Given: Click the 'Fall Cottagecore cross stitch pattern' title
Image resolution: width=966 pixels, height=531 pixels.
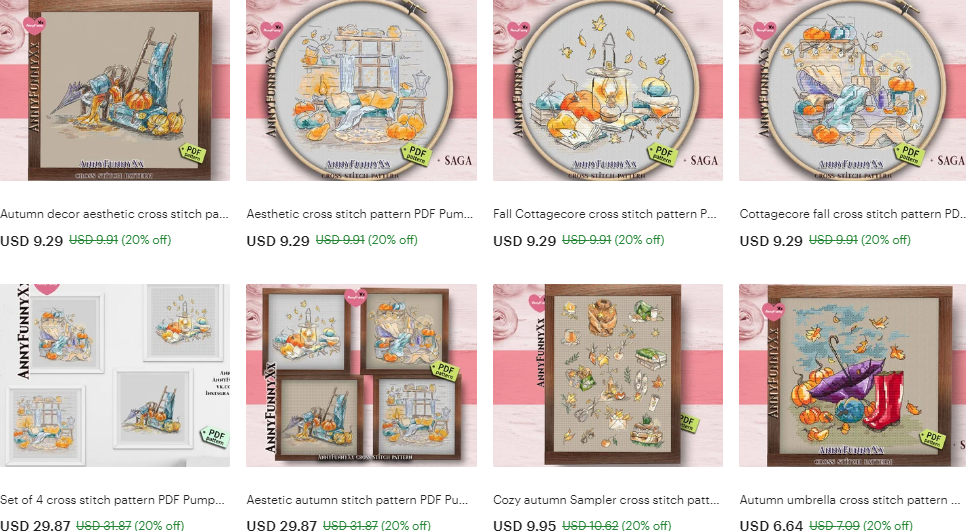Looking at the screenshot, I should click(x=604, y=214).
